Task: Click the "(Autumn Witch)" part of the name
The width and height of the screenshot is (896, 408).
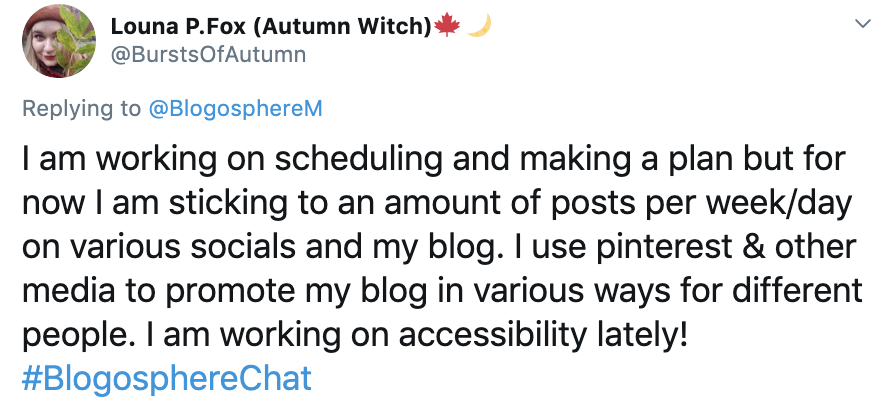Action: tap(352, 26)
